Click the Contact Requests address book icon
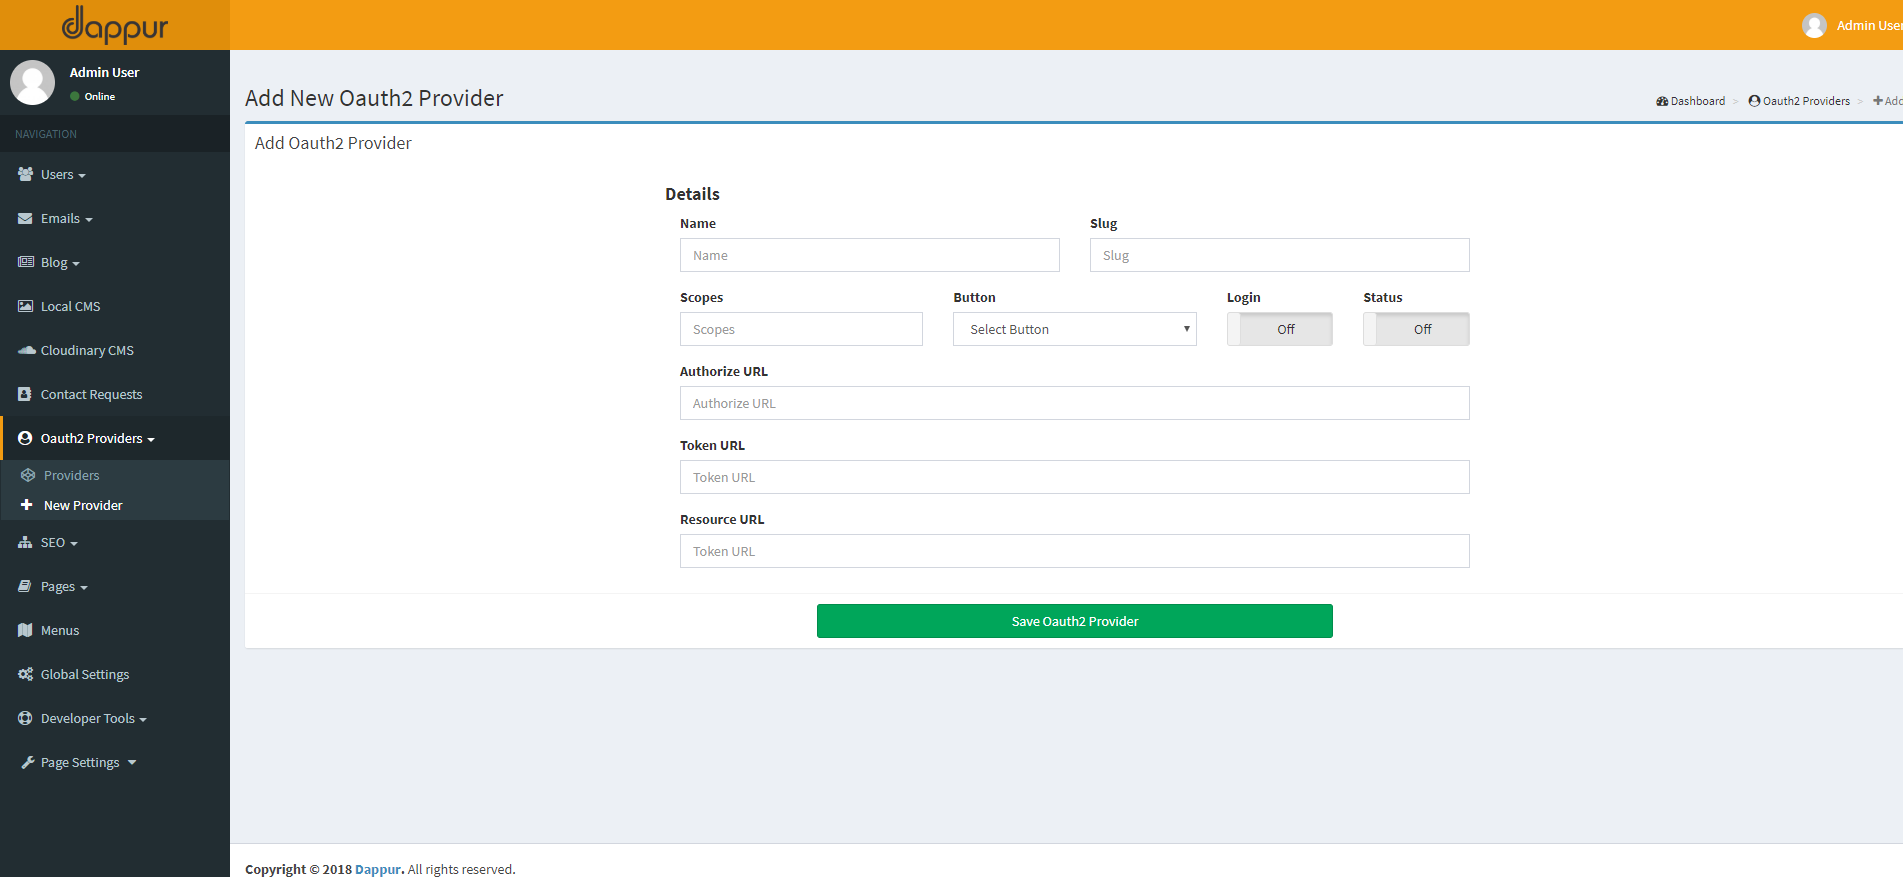The width and height of the screenshot is (1903, 877). 25,394
